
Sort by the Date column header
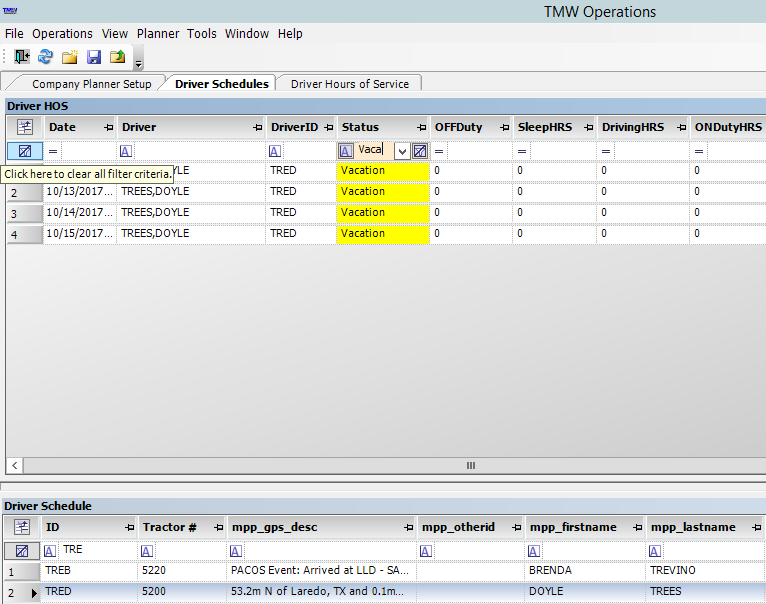pos(63,127)
